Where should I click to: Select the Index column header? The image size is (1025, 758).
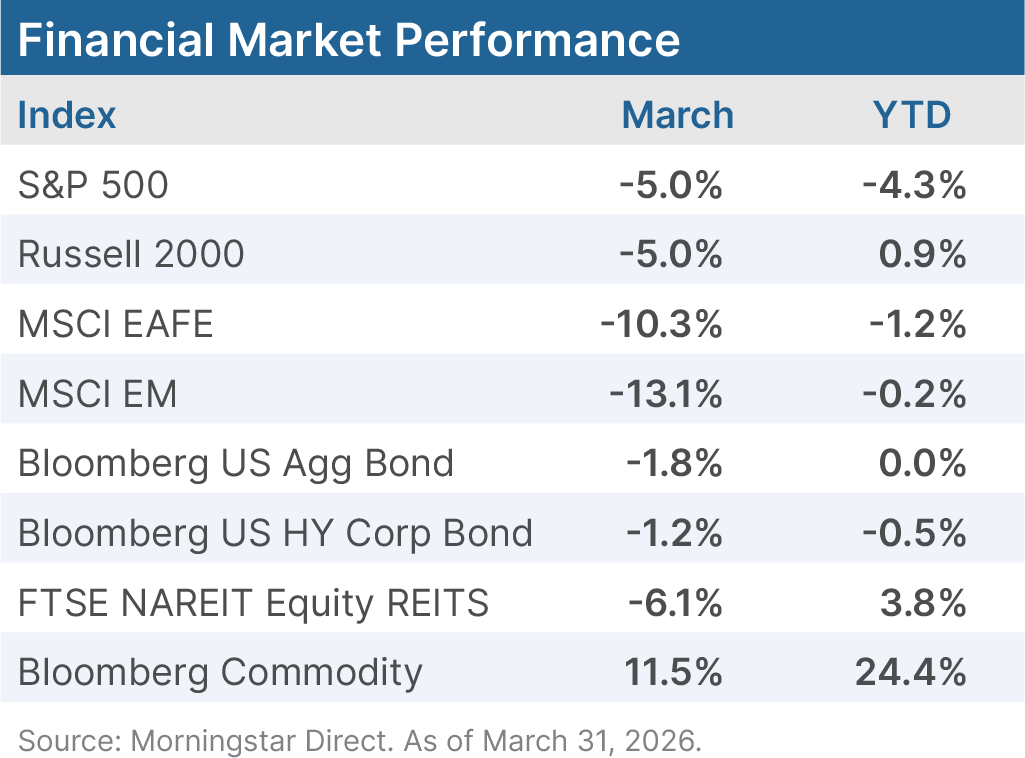[67, 115]
